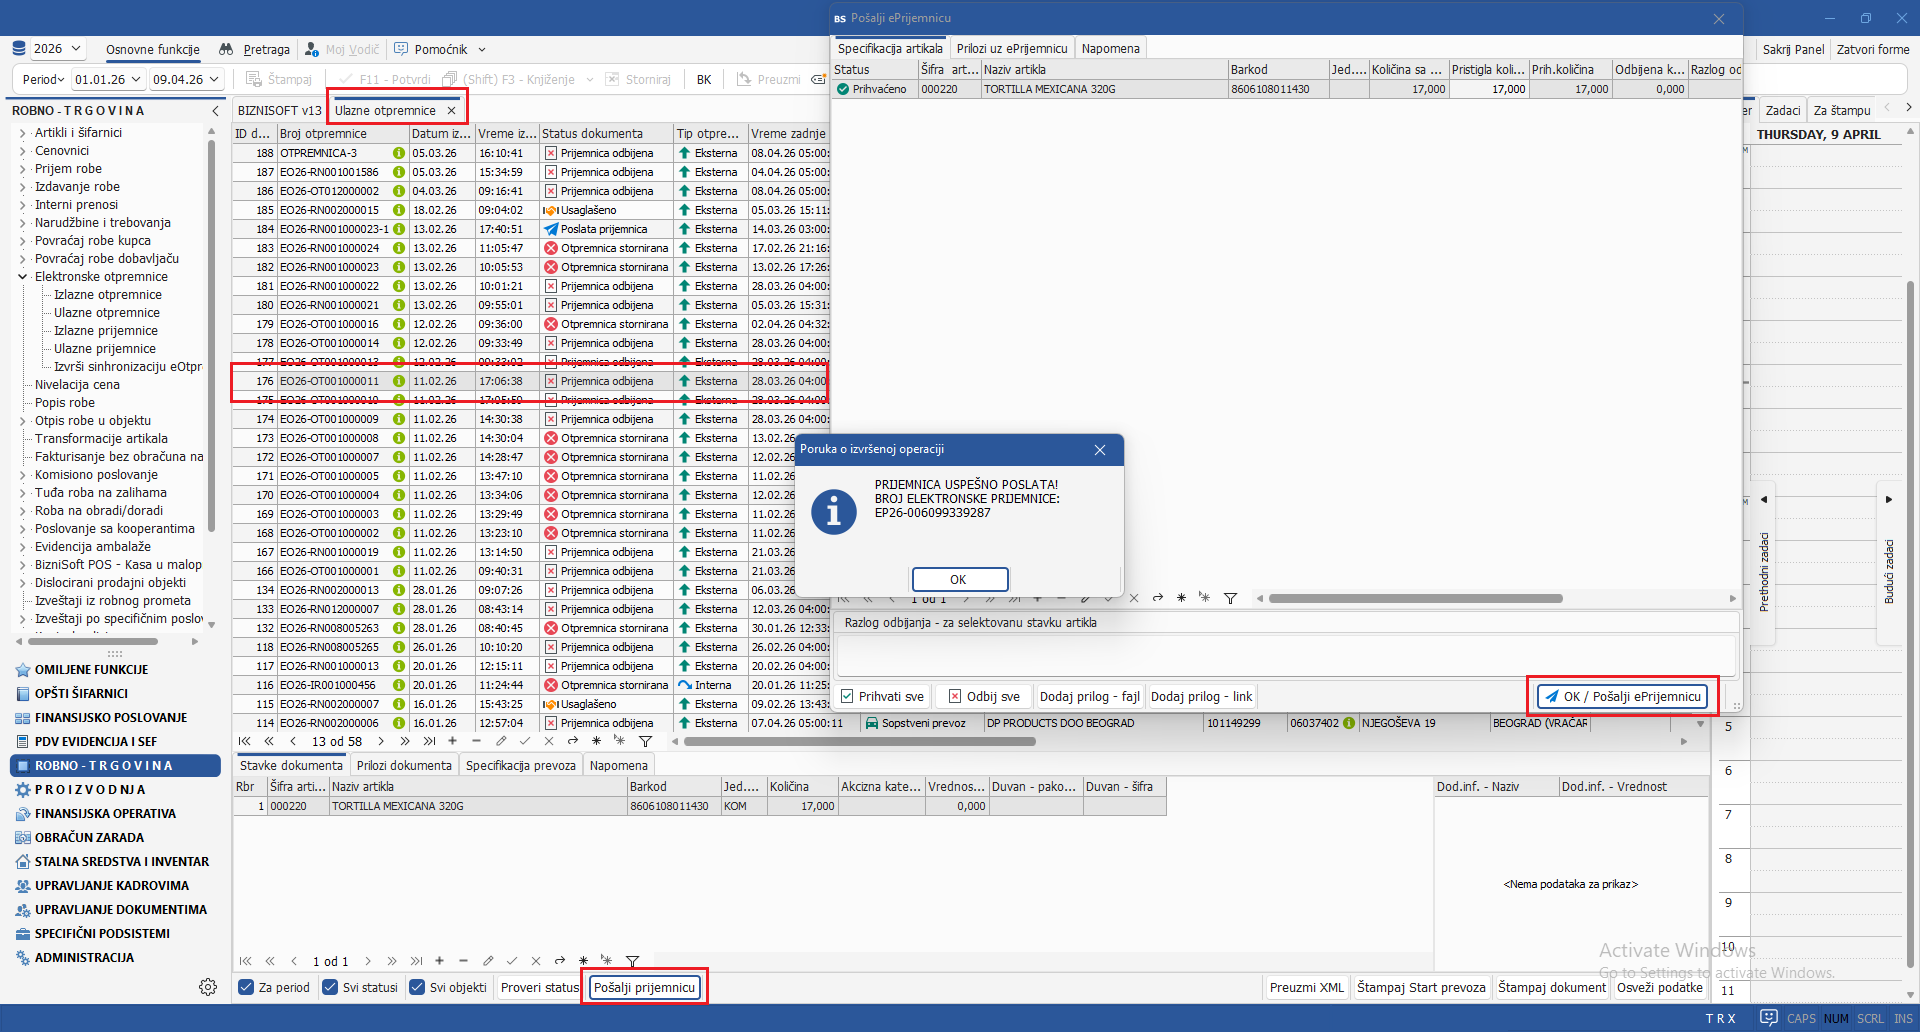Toggle the Svi objekti checkbox
This screenshot has width=1920, height=1032.
tap(417, 987)
